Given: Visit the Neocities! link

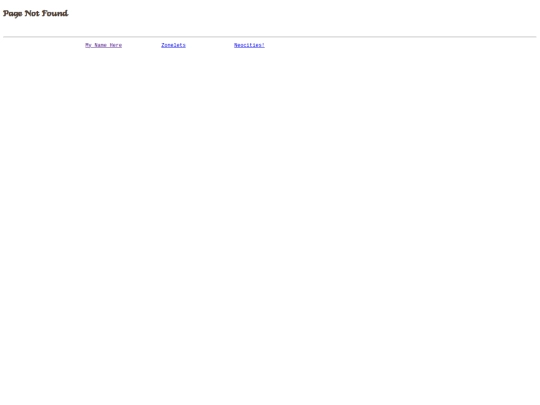Looking at the screenshot, I should tap(249, 45).
